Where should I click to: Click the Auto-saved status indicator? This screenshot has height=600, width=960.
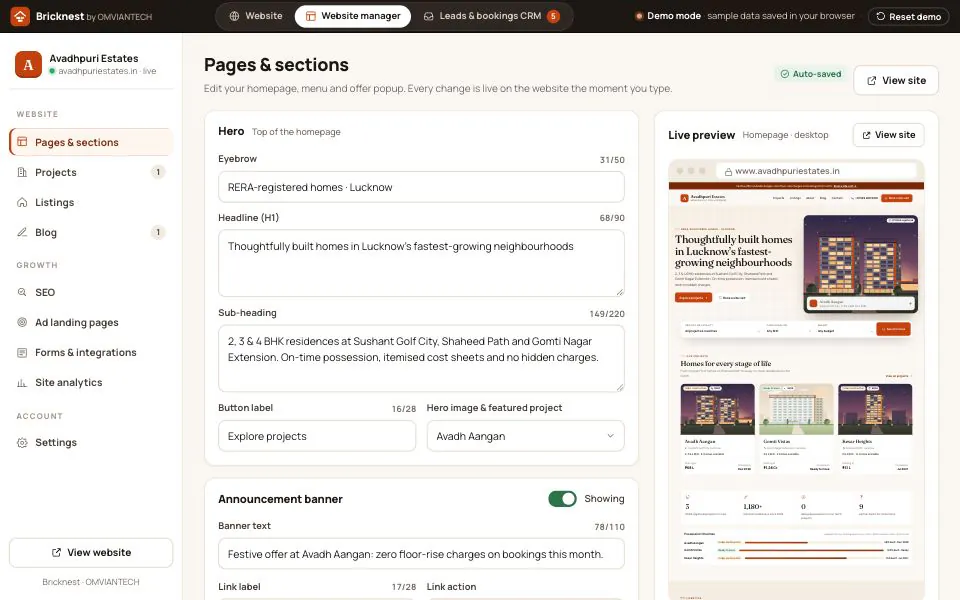click(x=811, y=74)
